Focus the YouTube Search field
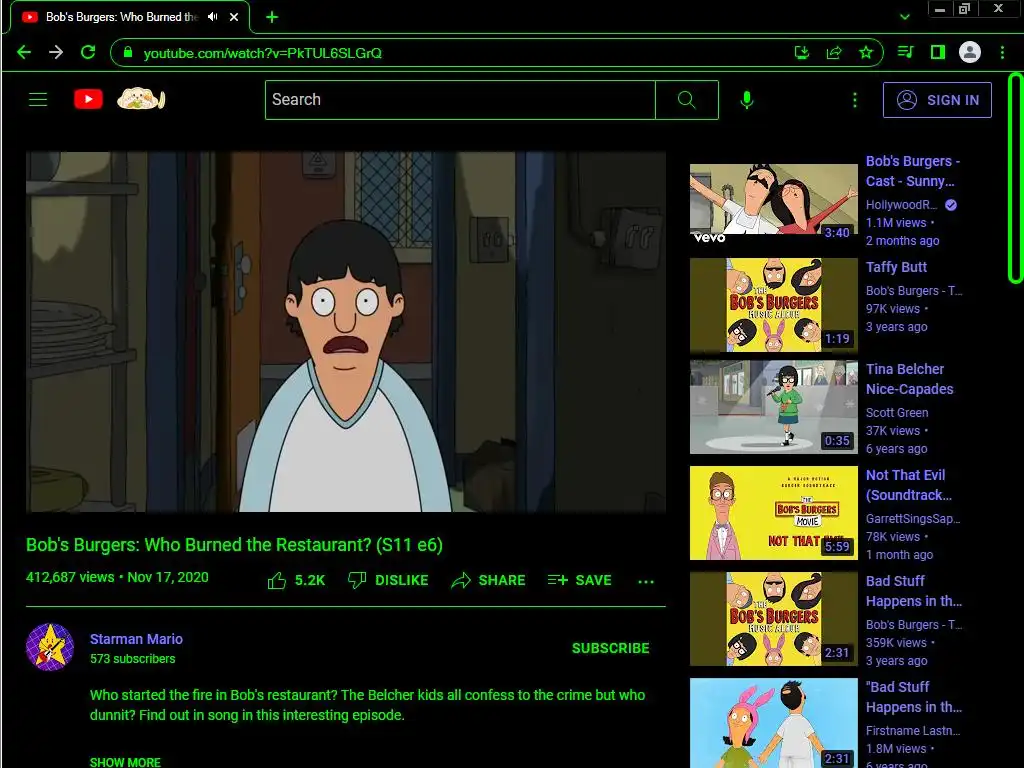This screenshot has height=768, width=1024. (x=460, y=100)
